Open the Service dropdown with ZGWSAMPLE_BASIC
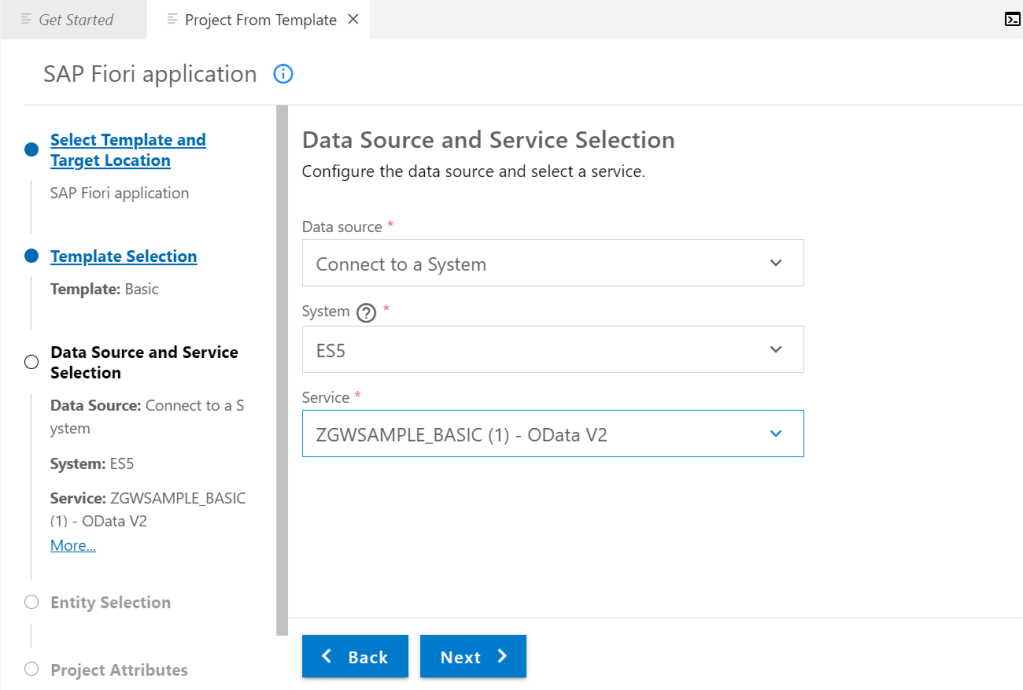Screen dimensions: 1023x690 (552, 434)
